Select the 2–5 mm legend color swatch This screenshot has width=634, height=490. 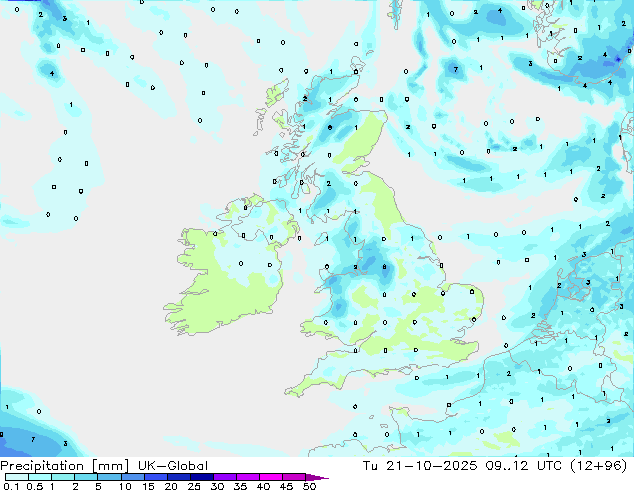86,477
